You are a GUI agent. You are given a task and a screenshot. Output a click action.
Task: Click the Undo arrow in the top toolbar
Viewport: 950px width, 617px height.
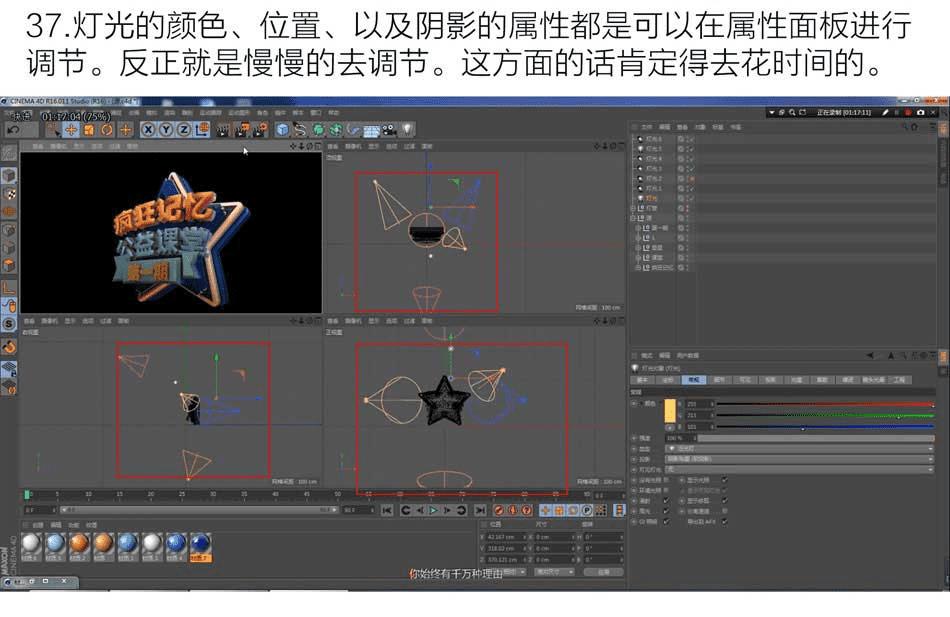click(14, 130)
